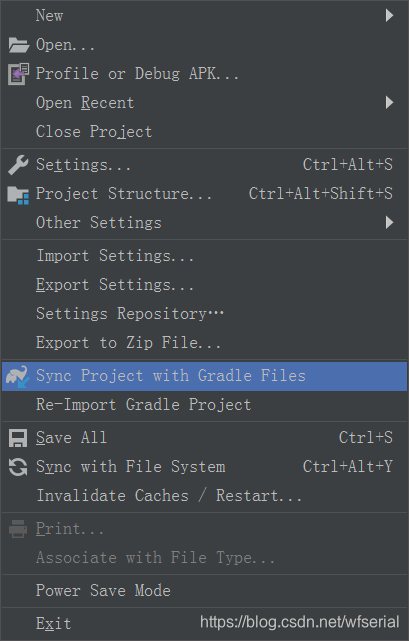Open the blog.csdn.net/wfserial watermark link
Image resolution: width=409 pixels, height=641 pixels.
pos(299,622)
